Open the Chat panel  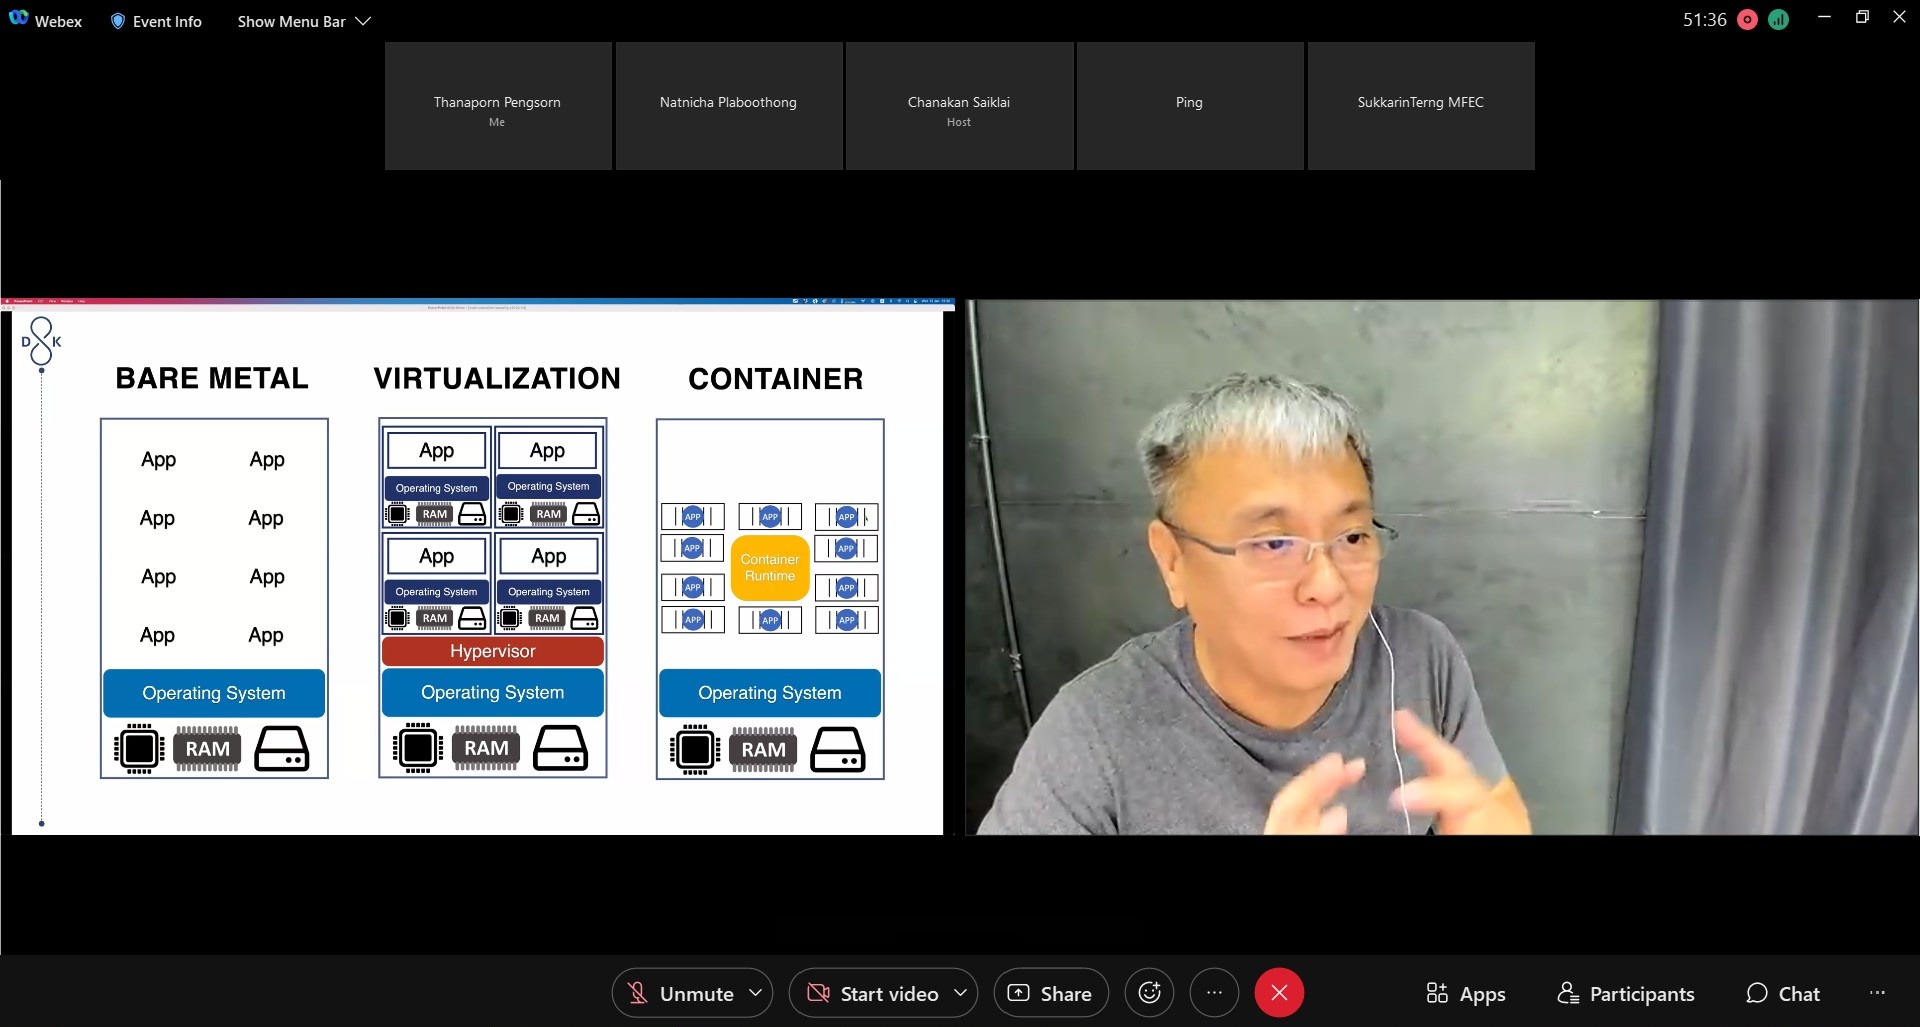1783,993
